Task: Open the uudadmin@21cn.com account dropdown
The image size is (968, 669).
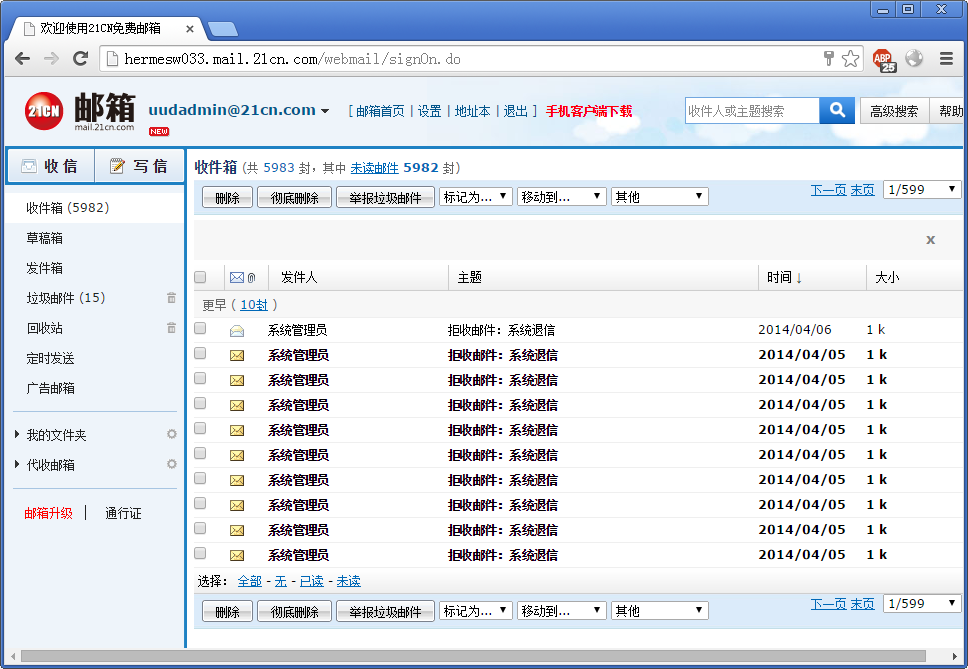Action: coord(325,112)
